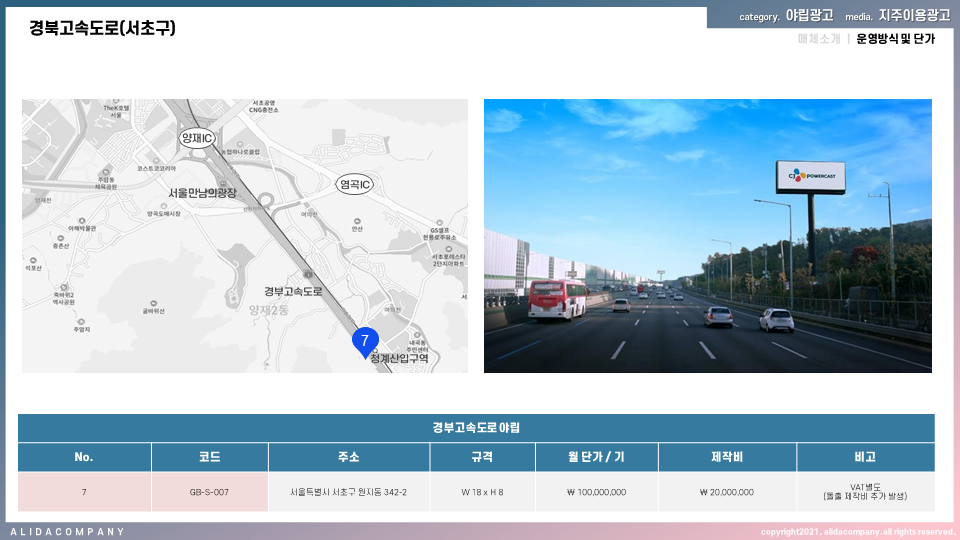Click the 염곡IC oval marker on map
The image size is (960, 540).
click(355, 184)
